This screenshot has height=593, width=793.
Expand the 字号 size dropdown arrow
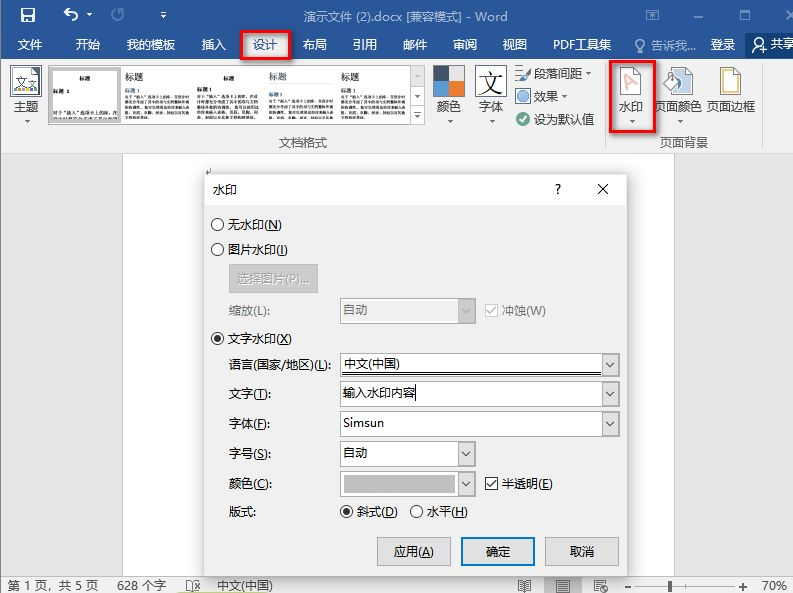(x=466, y=453)
